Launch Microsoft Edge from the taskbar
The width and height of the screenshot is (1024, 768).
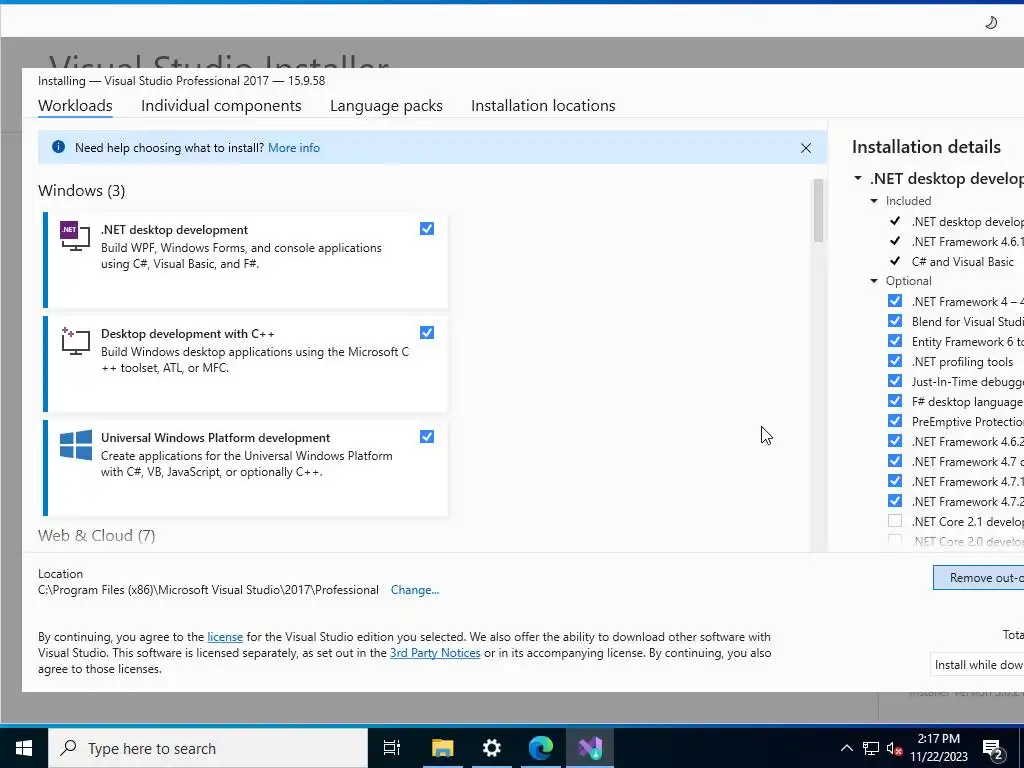point(541,748)
